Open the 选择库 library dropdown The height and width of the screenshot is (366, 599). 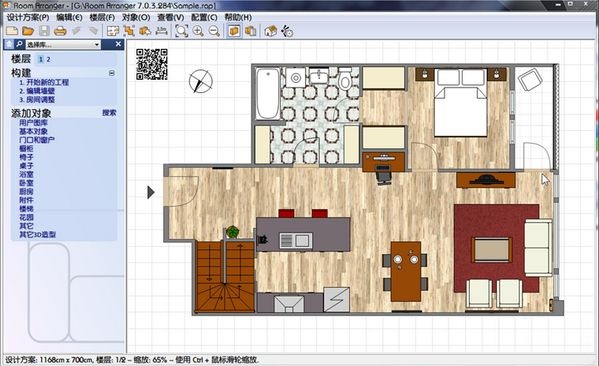[63, 45]
